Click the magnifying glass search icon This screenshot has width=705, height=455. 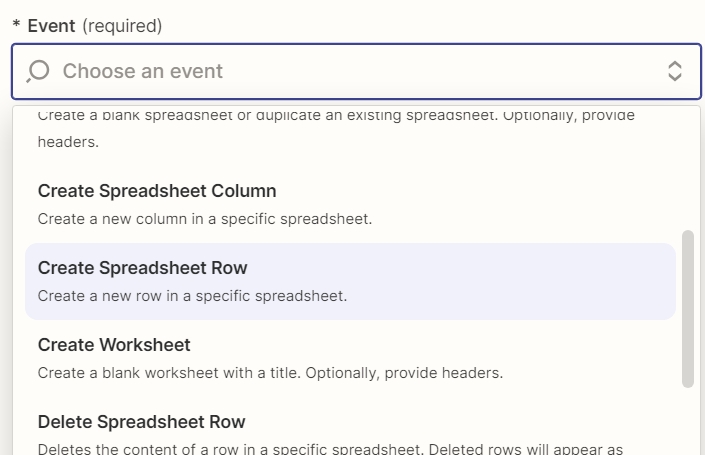(x=38, y=71)
